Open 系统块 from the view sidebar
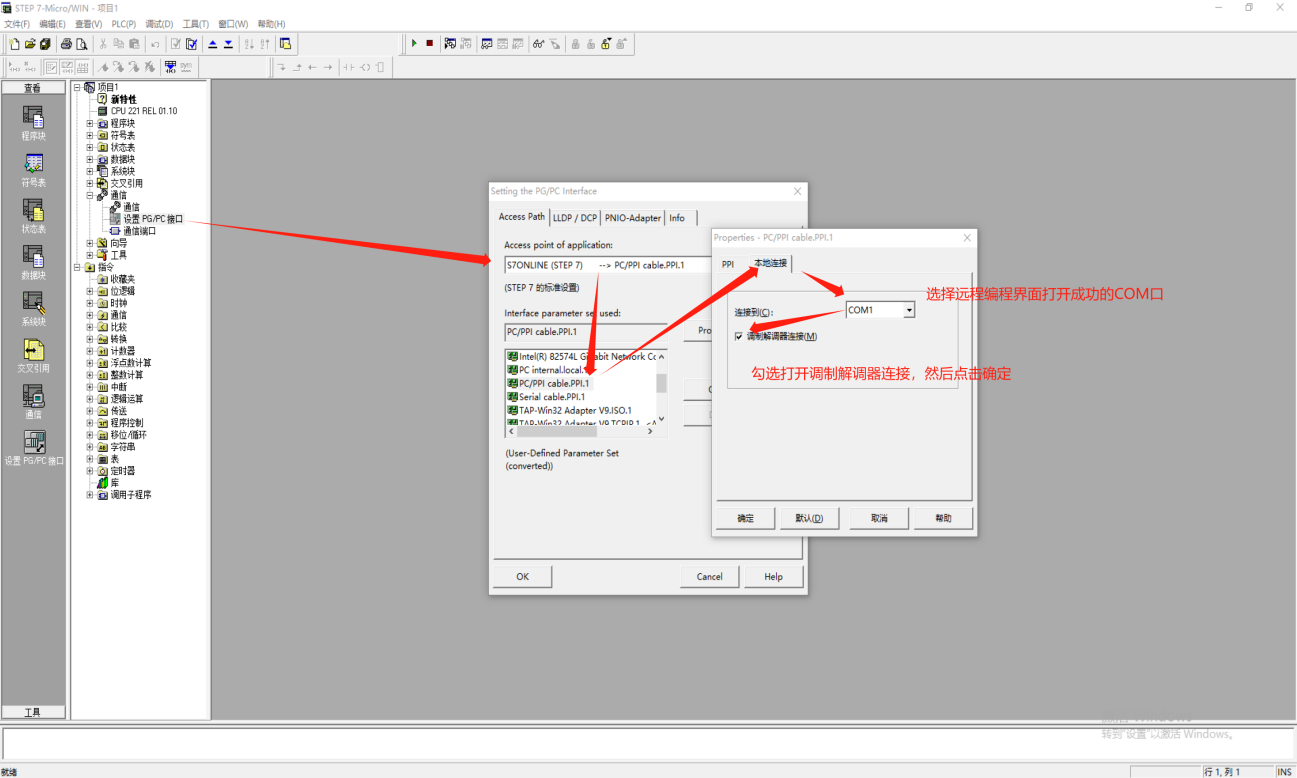The height and width of the screenshot is (778, 1297). tap(33, 308)
